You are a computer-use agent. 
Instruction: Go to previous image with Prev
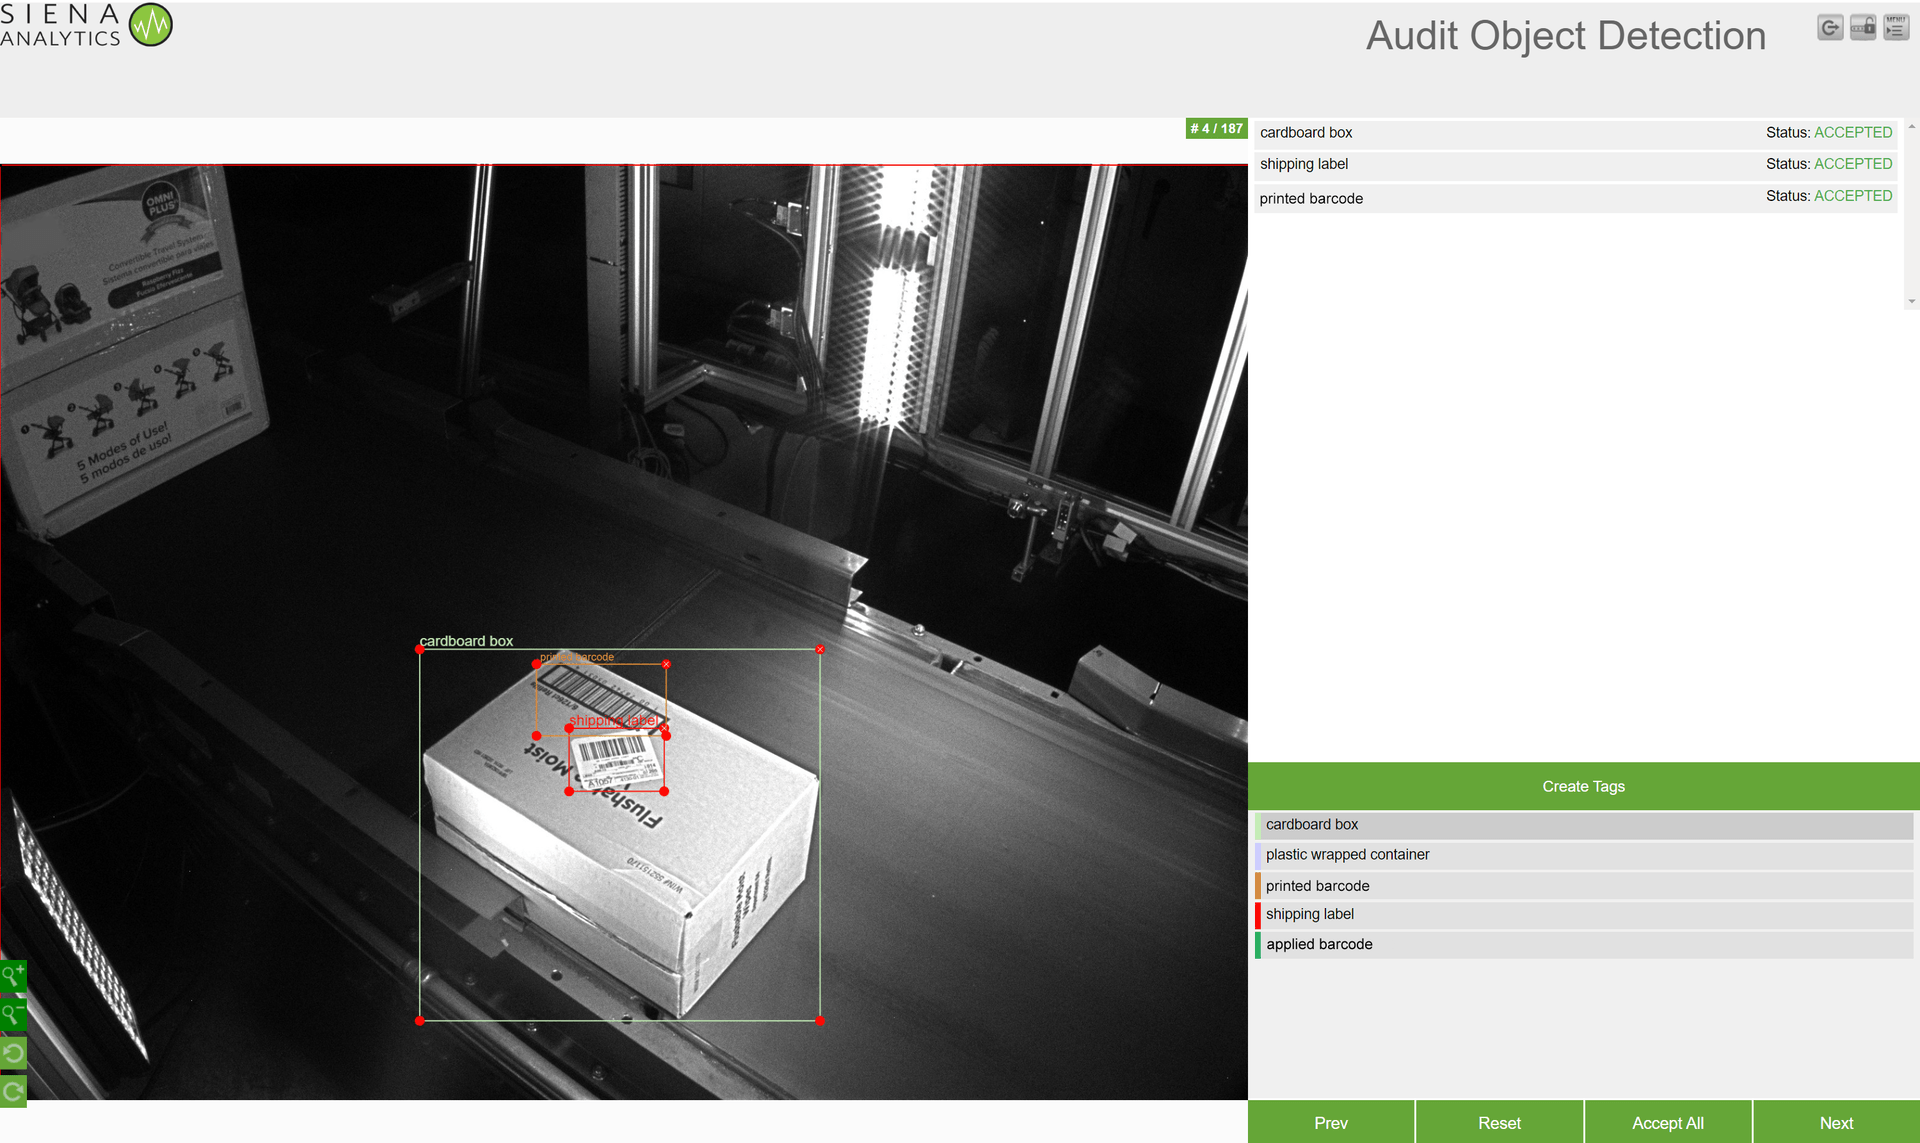(1331, 1122)
